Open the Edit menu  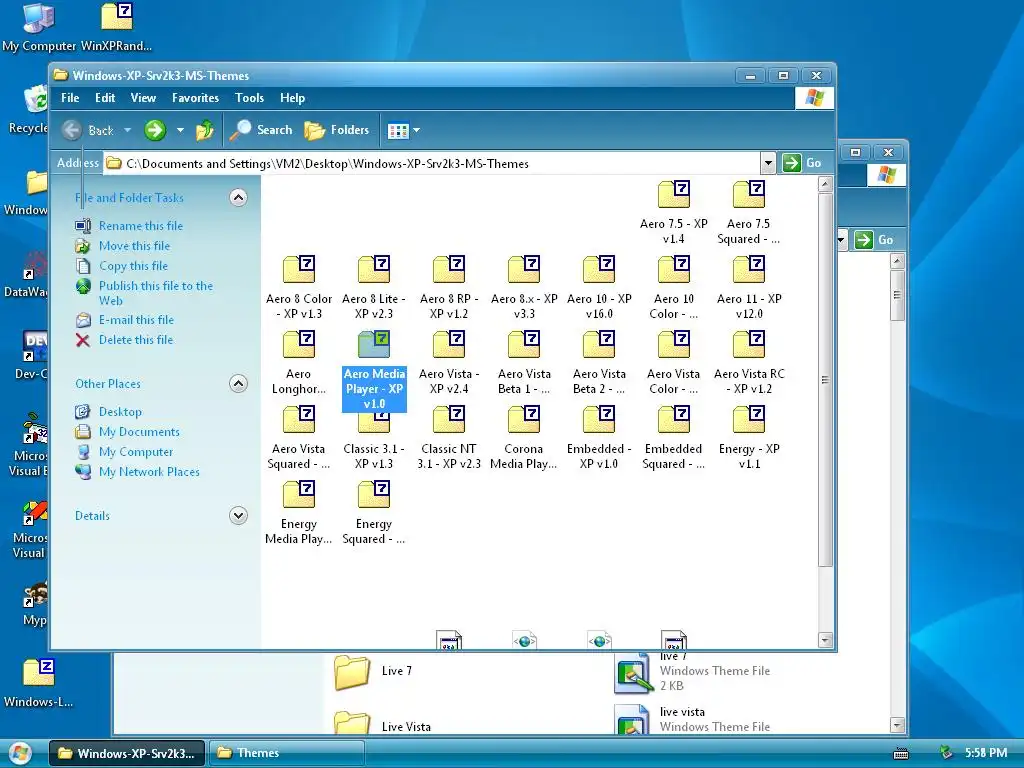click(104, 98)
